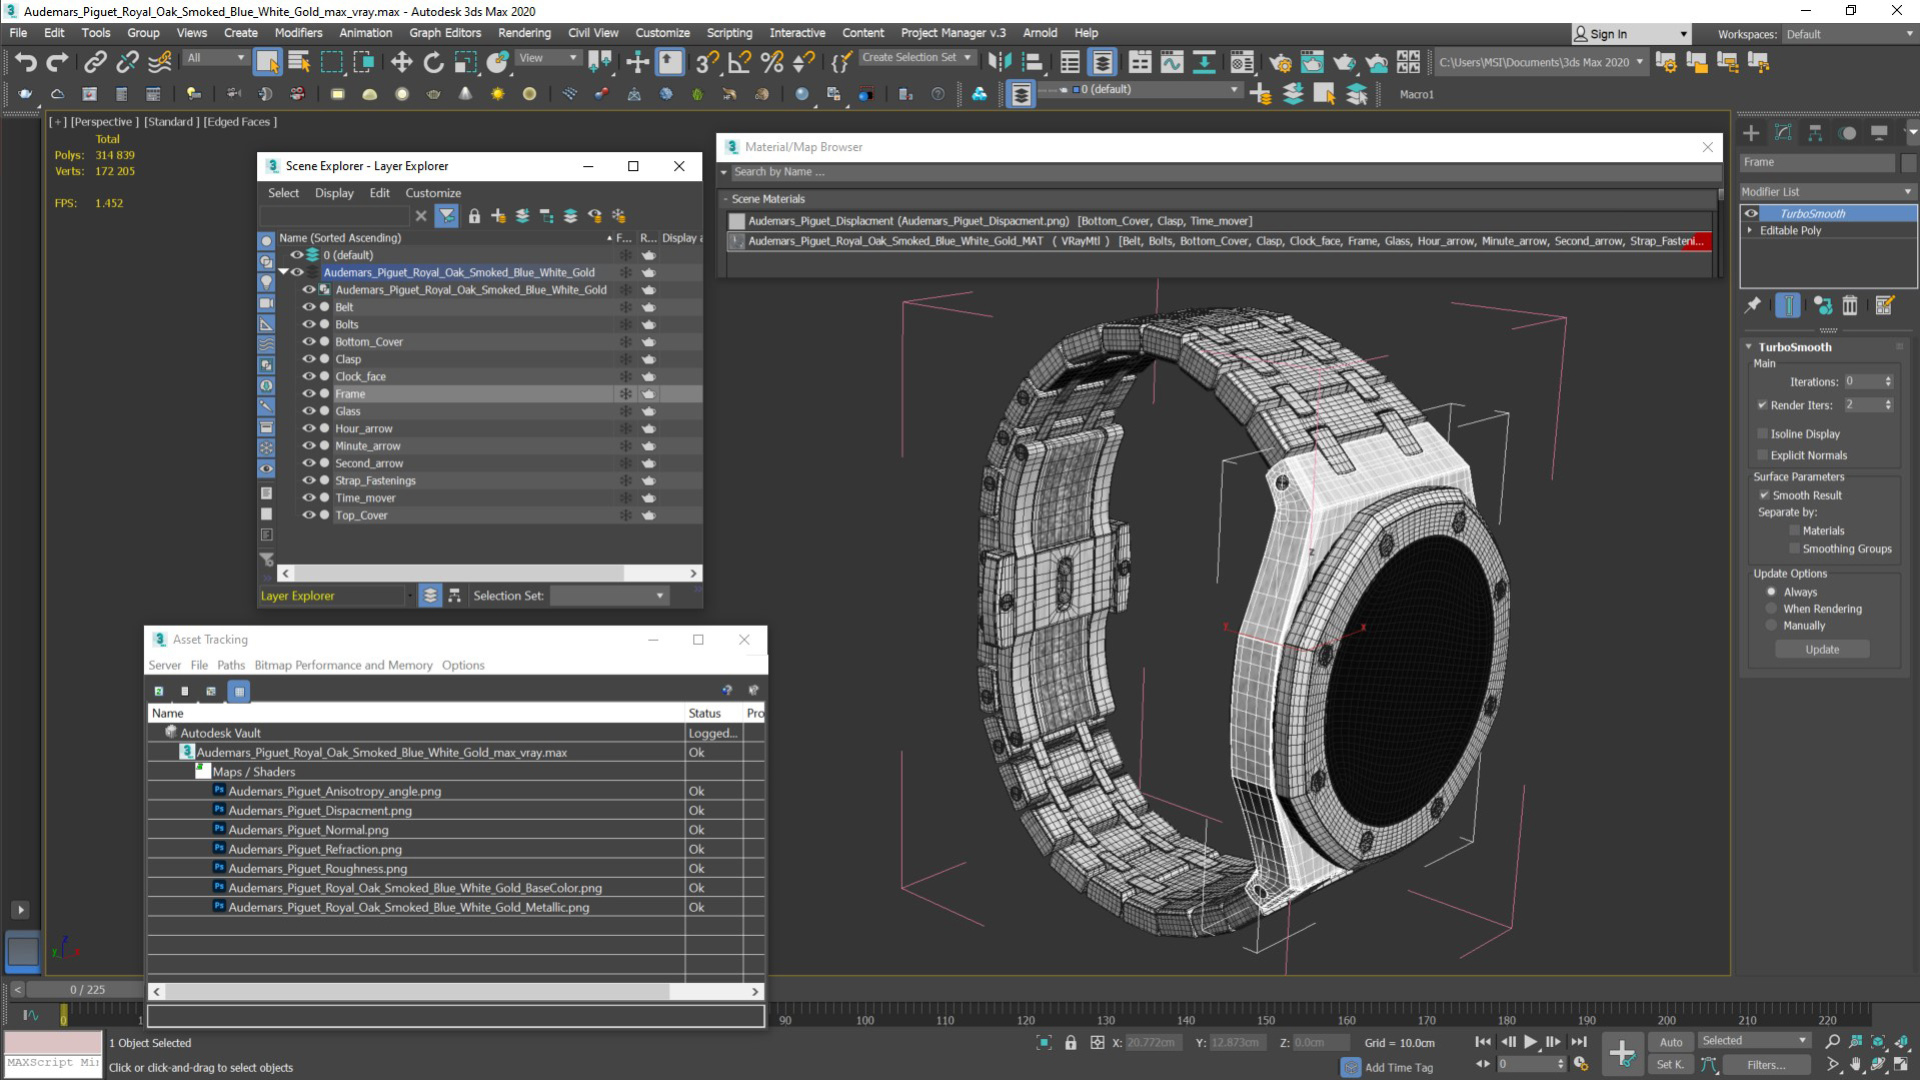Open Create Selection Set dropdown
1920x1080 pixels.
917,58
